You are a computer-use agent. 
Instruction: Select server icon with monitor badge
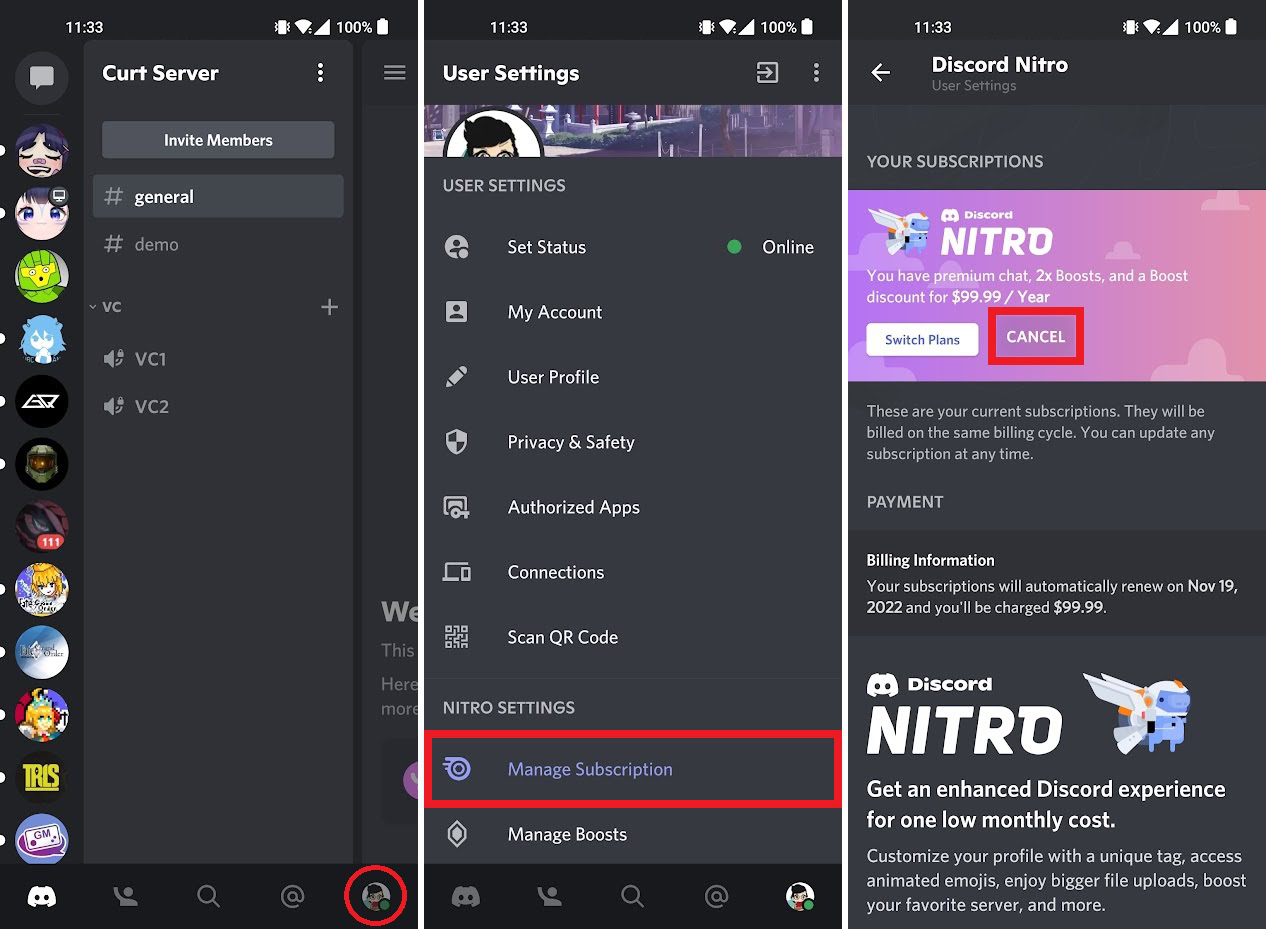tap(42, 213)
